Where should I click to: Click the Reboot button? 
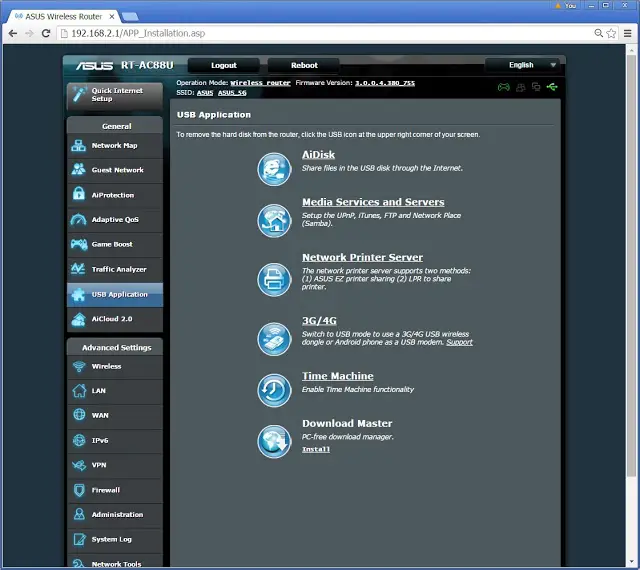coord(304,65)
